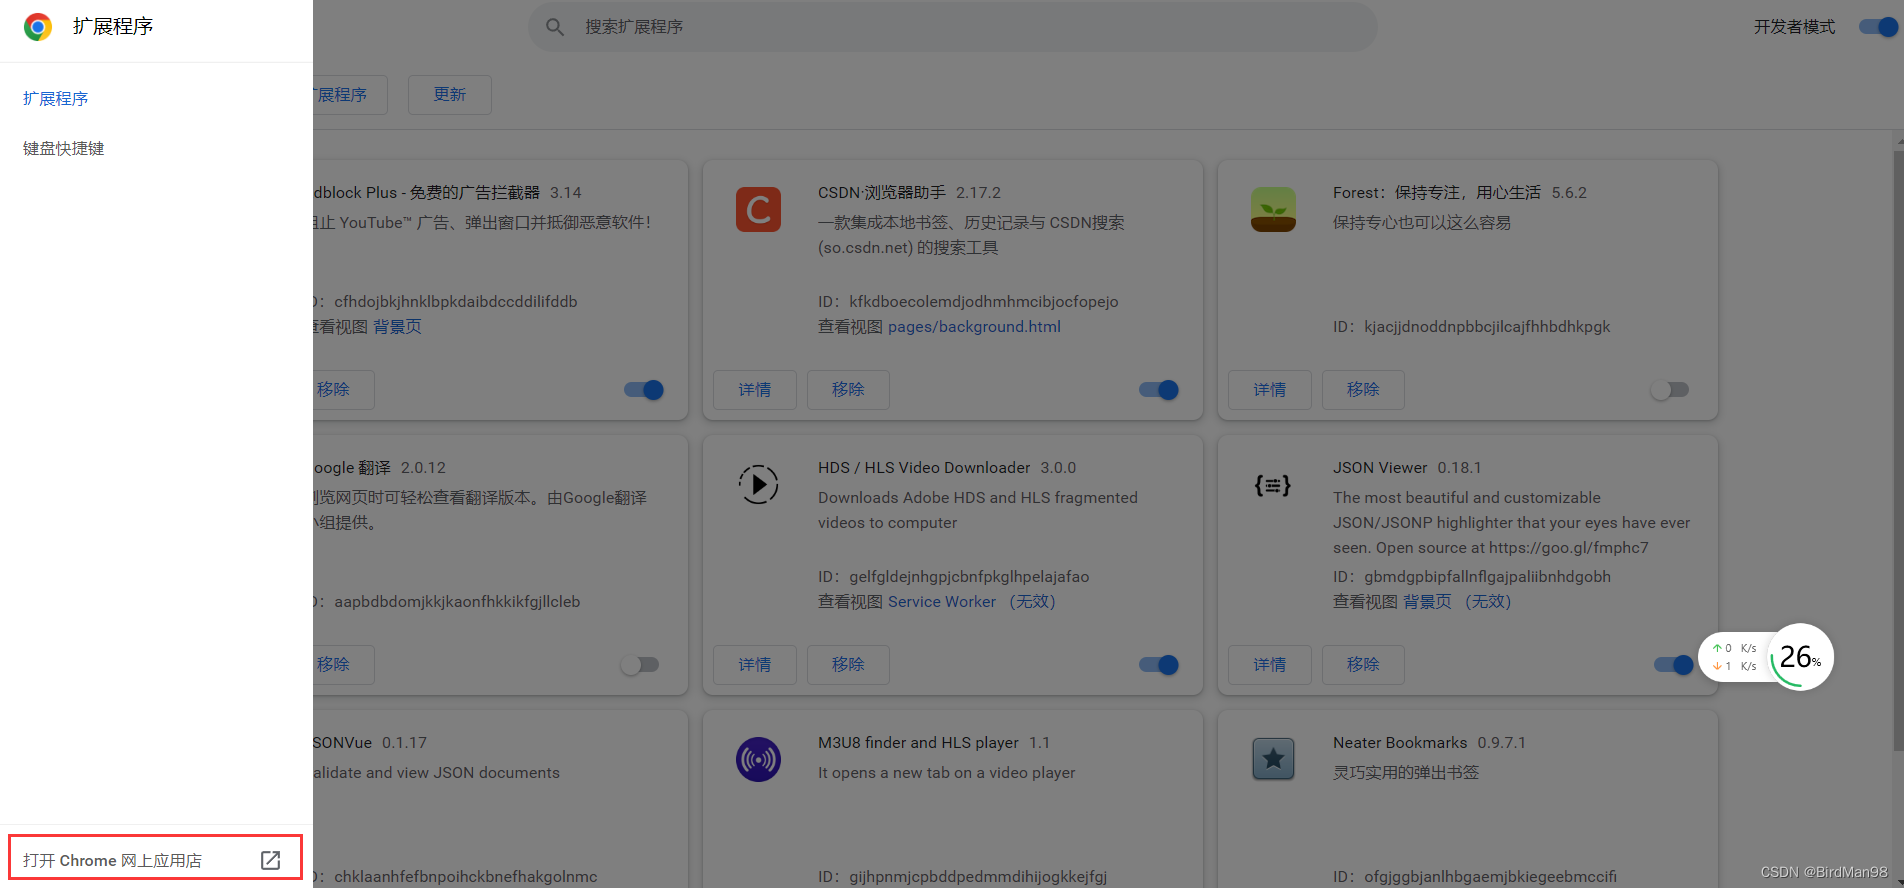Screen dimensions: 1904x888
Task: Click the 保持专心也可以这么容易 description
Action: (x=1421, y=222)
